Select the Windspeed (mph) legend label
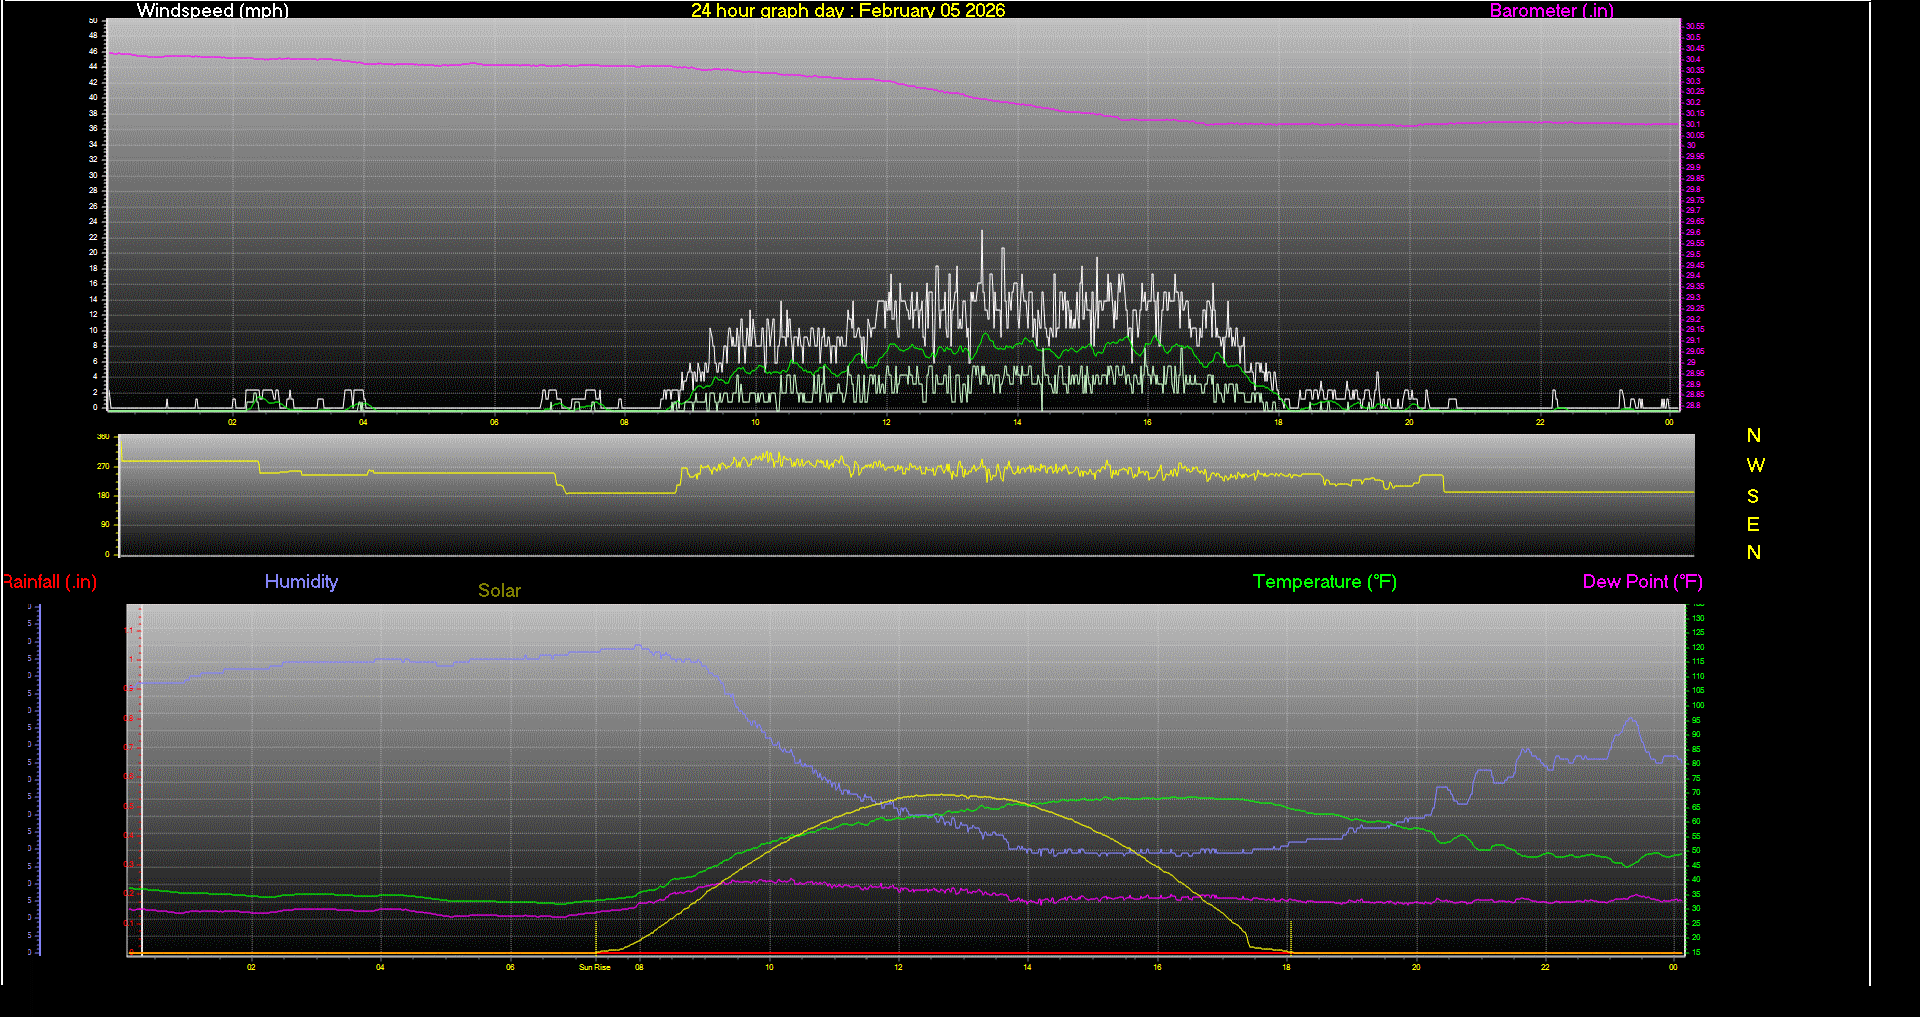 212,11
